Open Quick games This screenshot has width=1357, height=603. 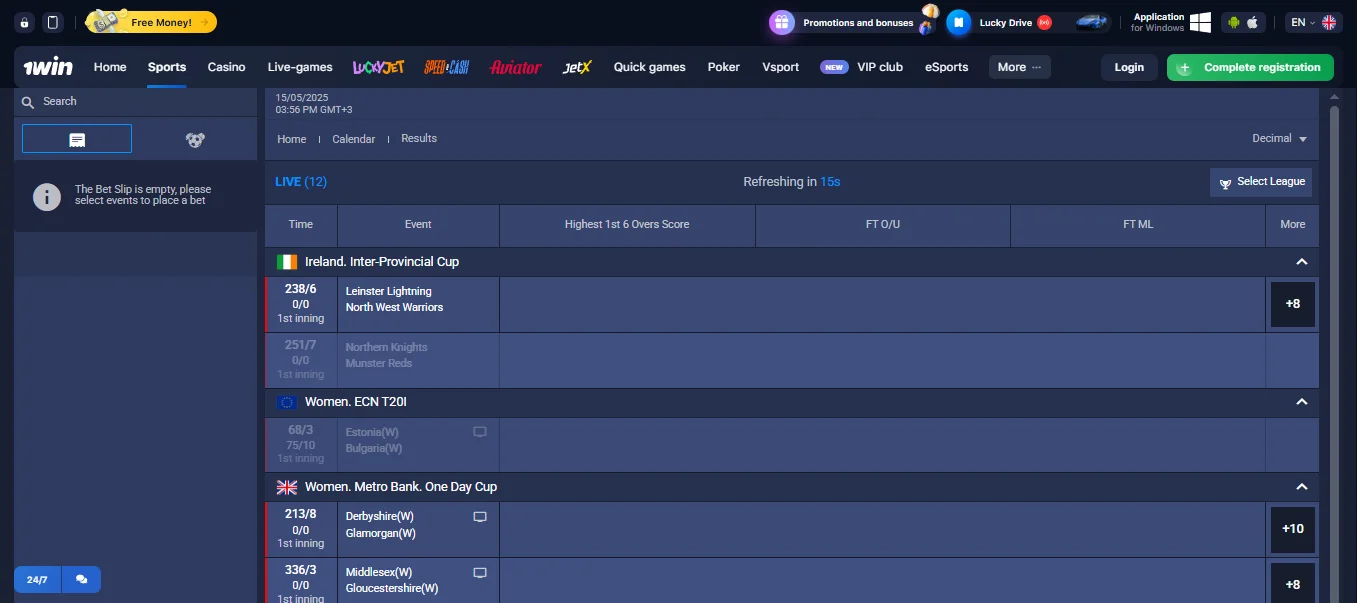[650, 67]
